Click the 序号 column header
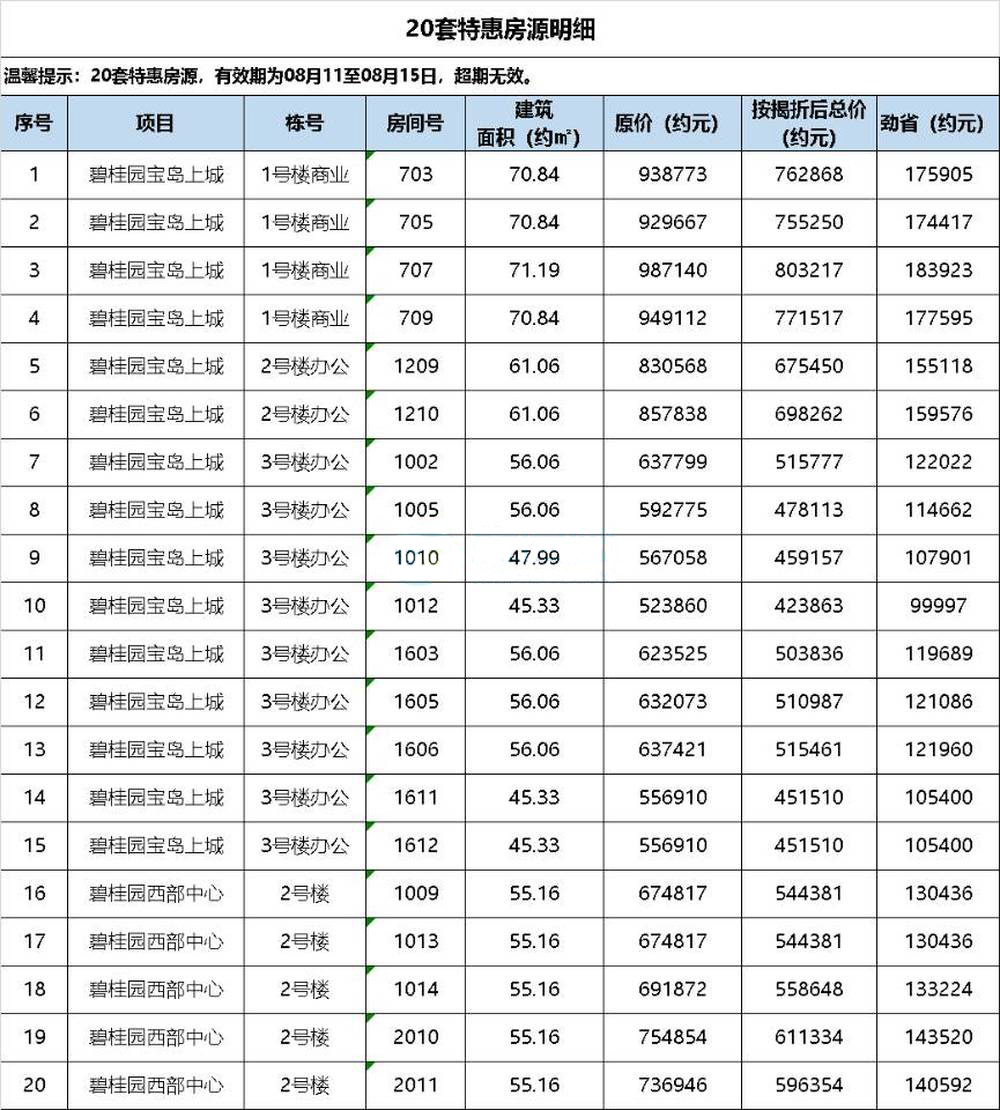 coord(33,123)
